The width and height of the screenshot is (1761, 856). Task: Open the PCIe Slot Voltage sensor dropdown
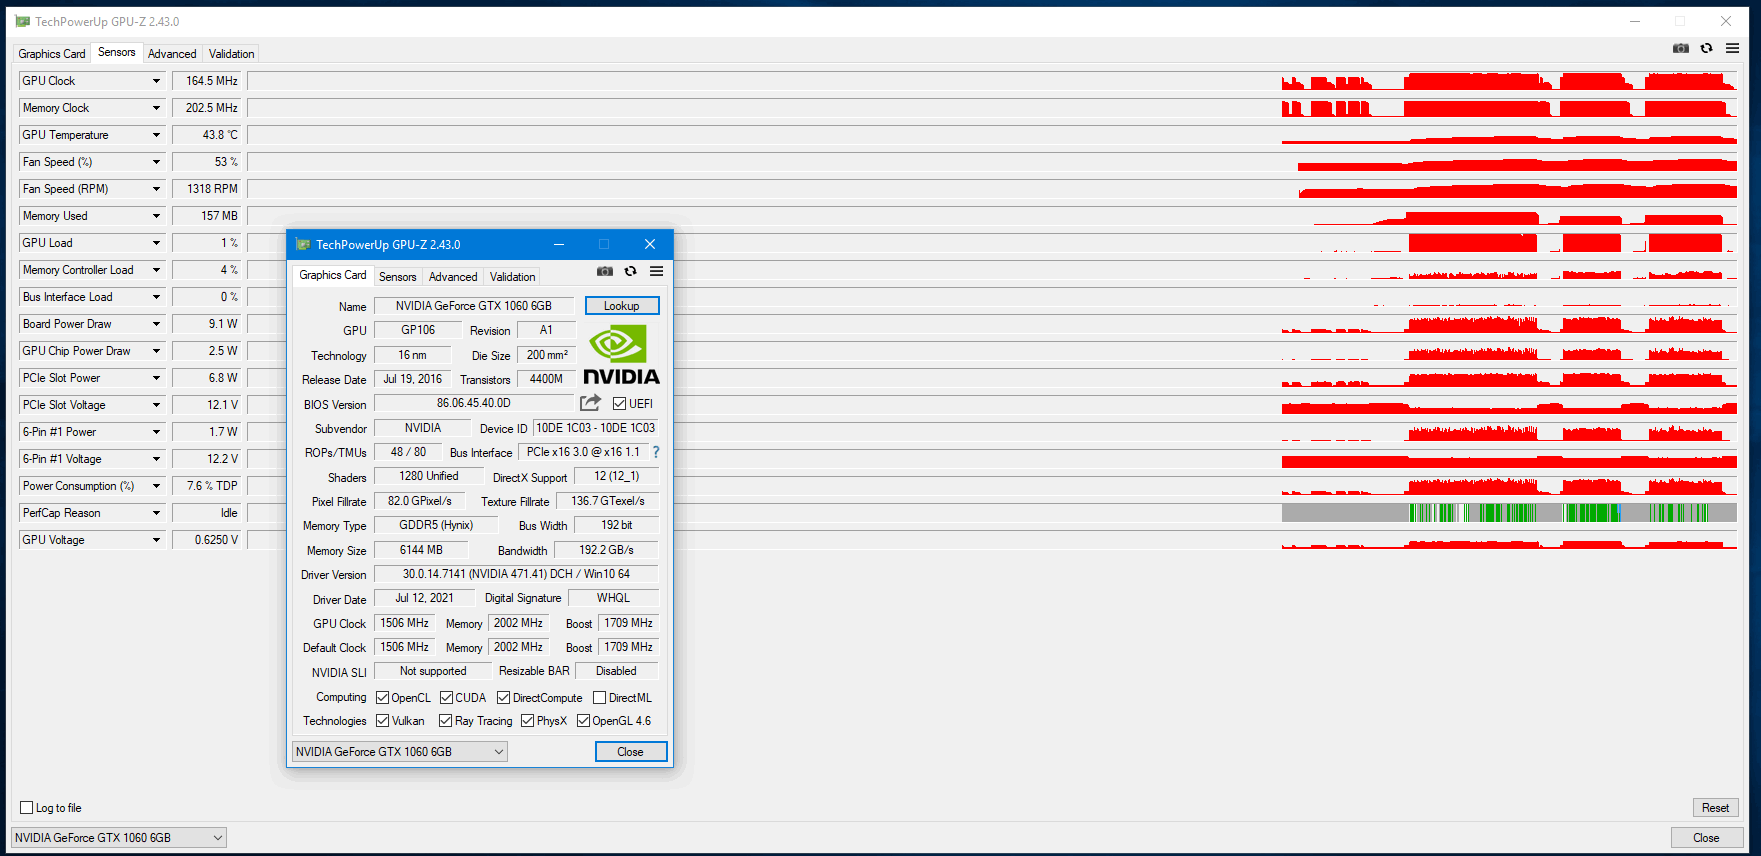point(156,405)
